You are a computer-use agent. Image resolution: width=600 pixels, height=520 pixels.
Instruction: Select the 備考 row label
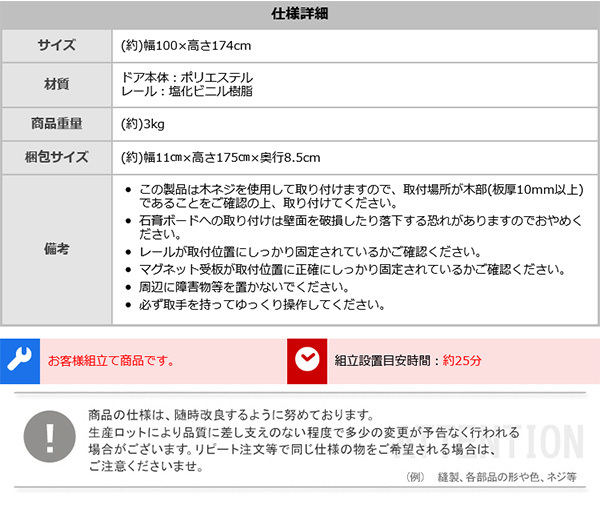pyautogui.click(x=57, y=249)
